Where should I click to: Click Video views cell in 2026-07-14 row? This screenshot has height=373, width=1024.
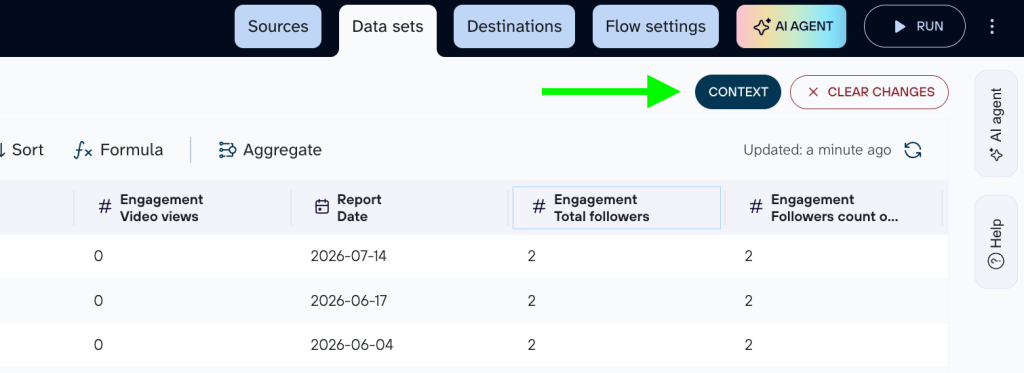pyautogui.click(x=182, y=256)
